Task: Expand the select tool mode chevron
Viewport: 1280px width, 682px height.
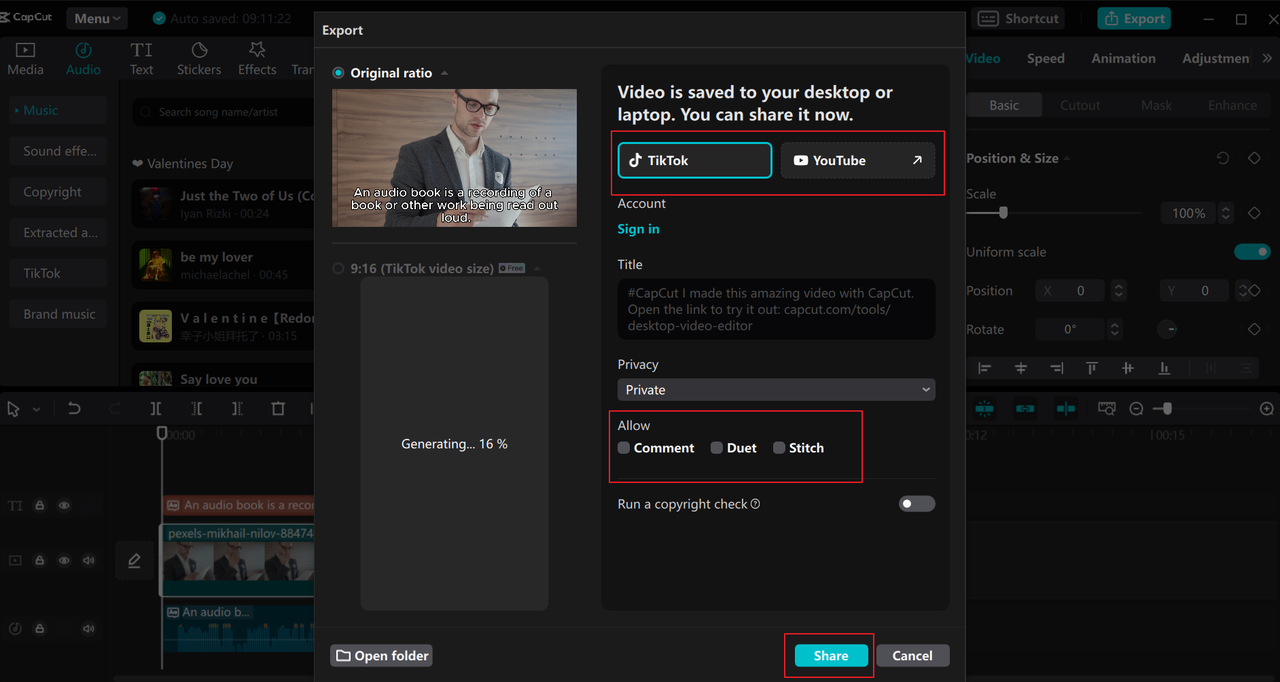Action: [x=37, y=409]
